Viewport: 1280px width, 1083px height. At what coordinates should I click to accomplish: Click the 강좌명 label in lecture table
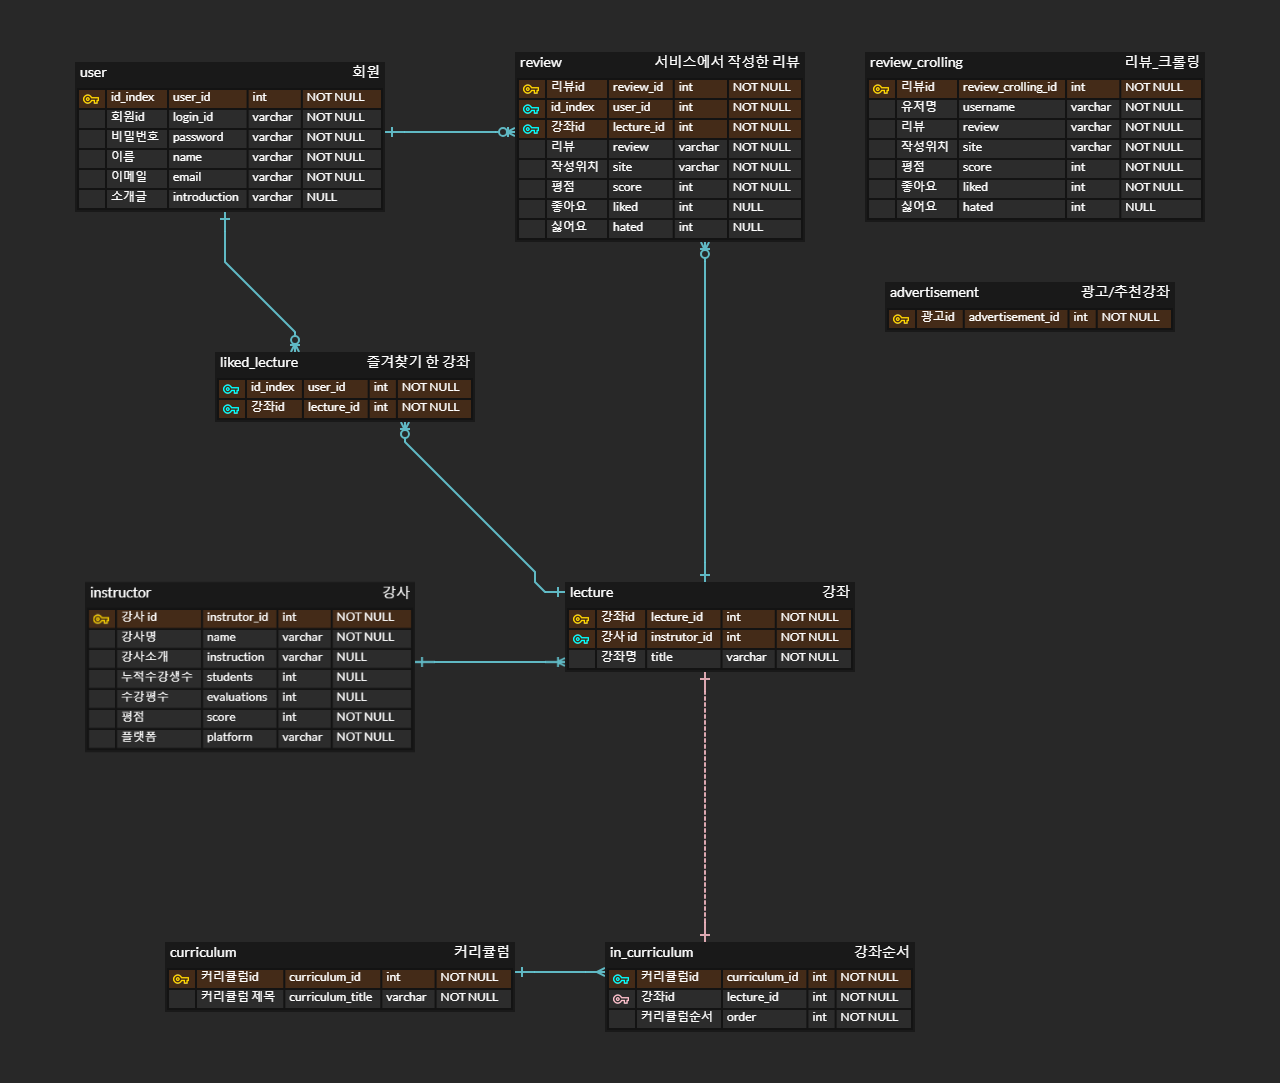coord(618,657)
